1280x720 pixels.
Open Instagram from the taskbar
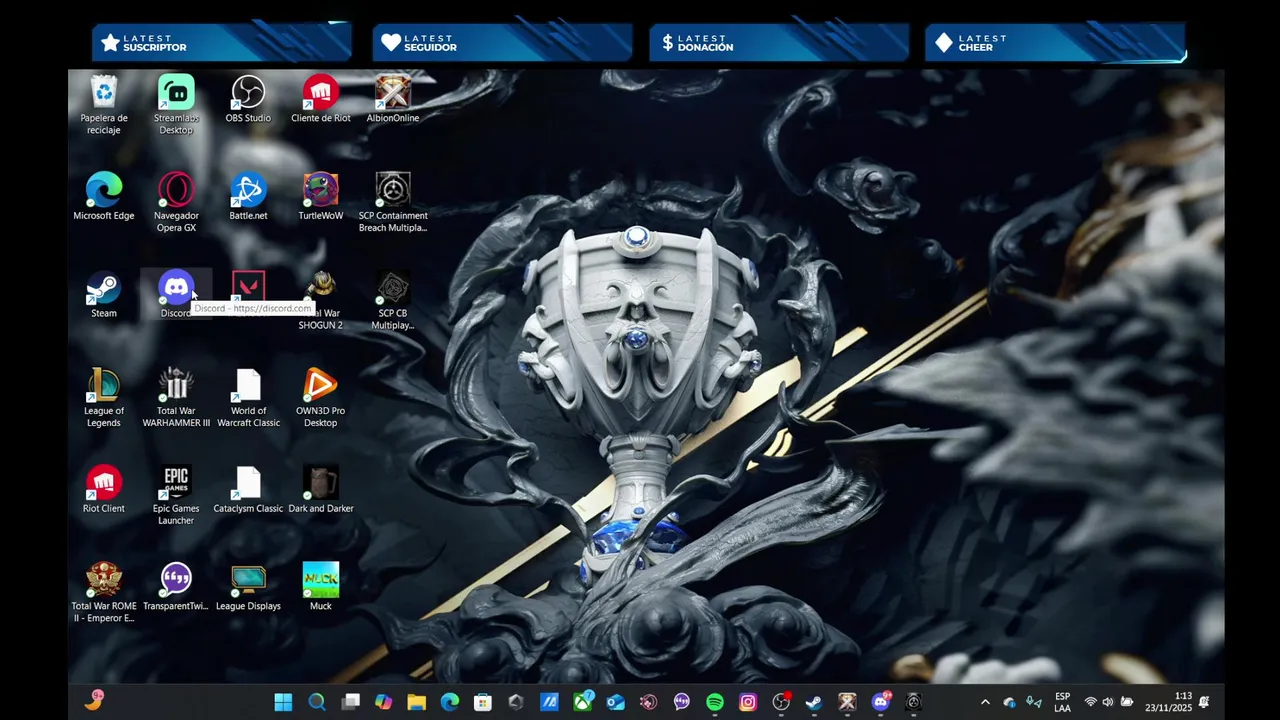coord(747,703)
